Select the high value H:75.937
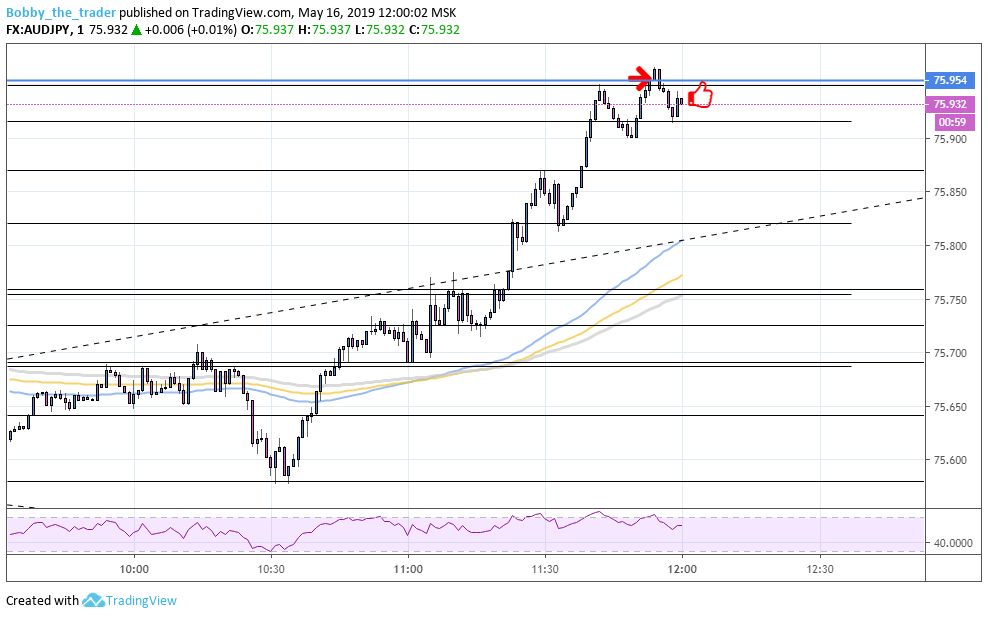The height and width of the screenshot is (618, 988). tap(326, 30)
